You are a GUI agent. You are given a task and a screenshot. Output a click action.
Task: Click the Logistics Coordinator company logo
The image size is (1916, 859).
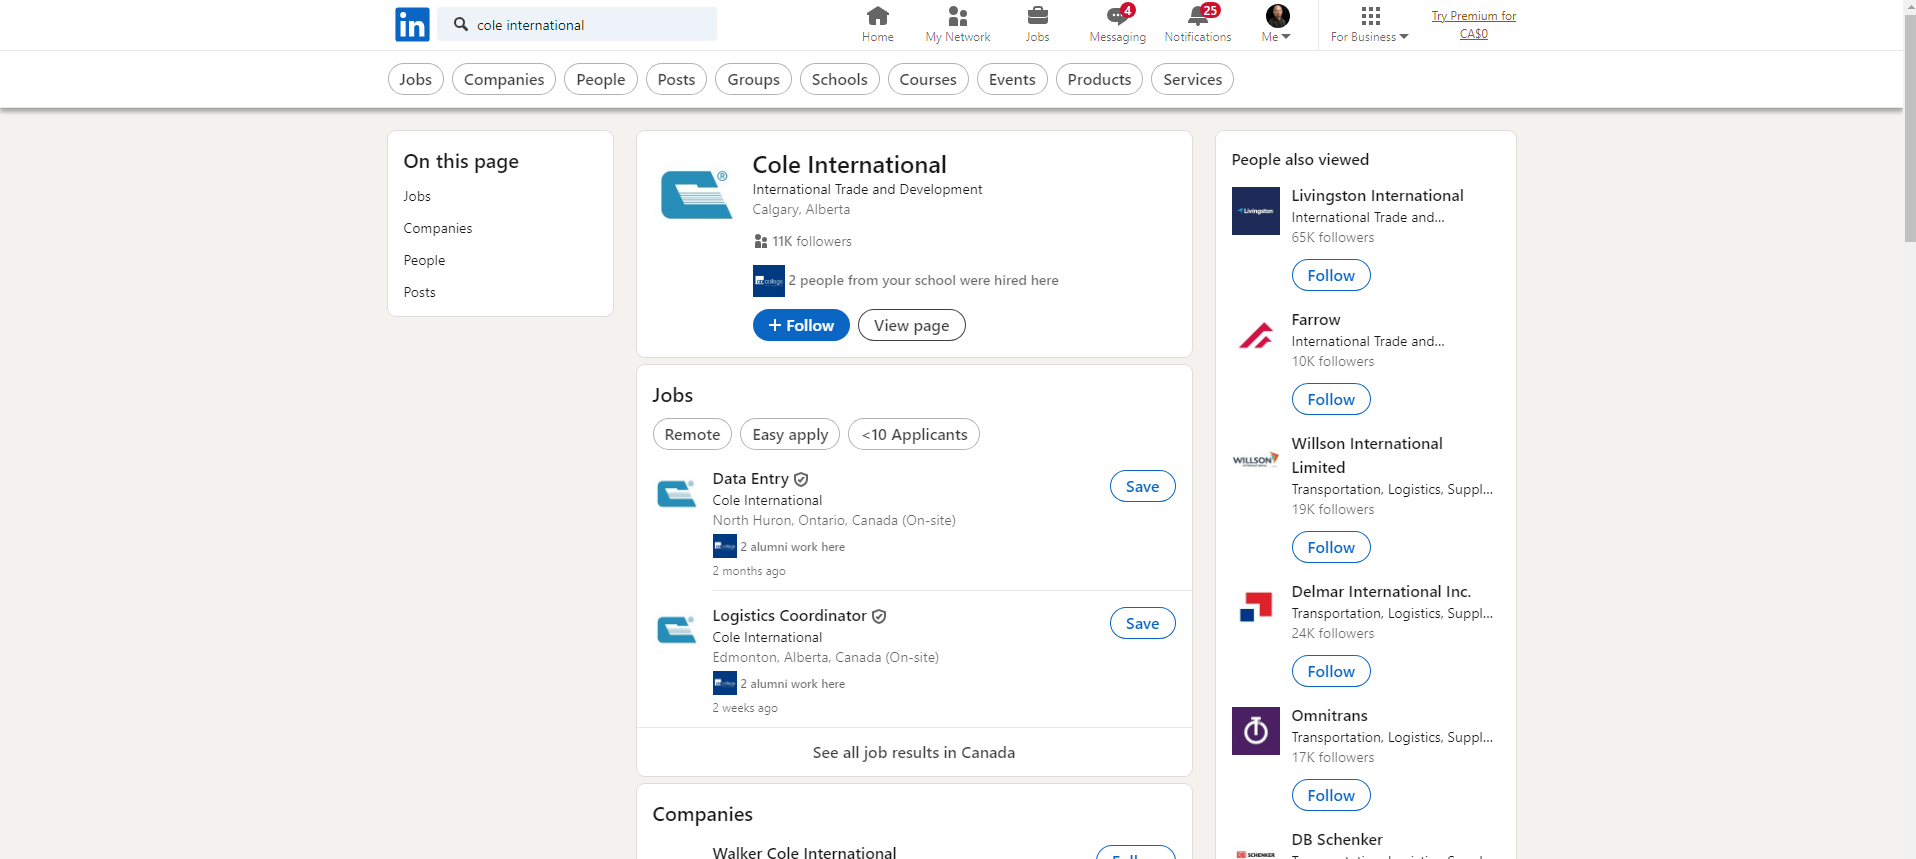[x=676, y=631]
